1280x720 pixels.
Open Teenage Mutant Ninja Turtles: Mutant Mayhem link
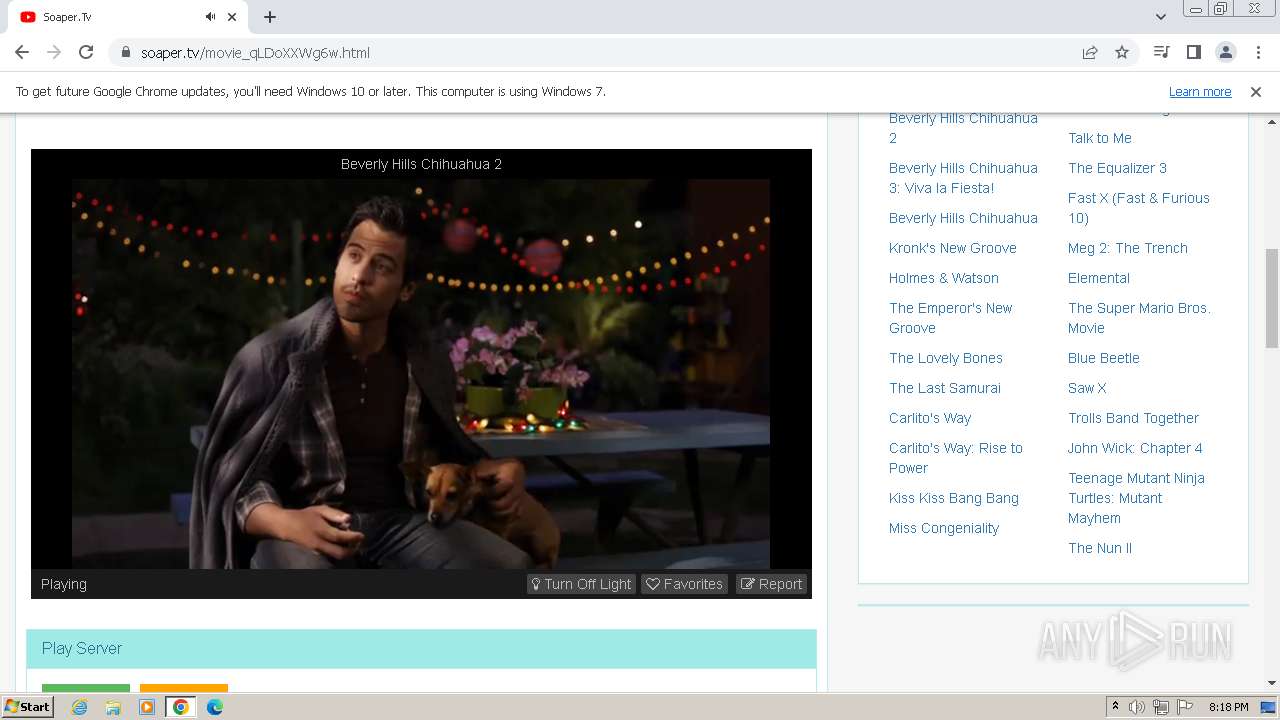(x=1136, y=498)
